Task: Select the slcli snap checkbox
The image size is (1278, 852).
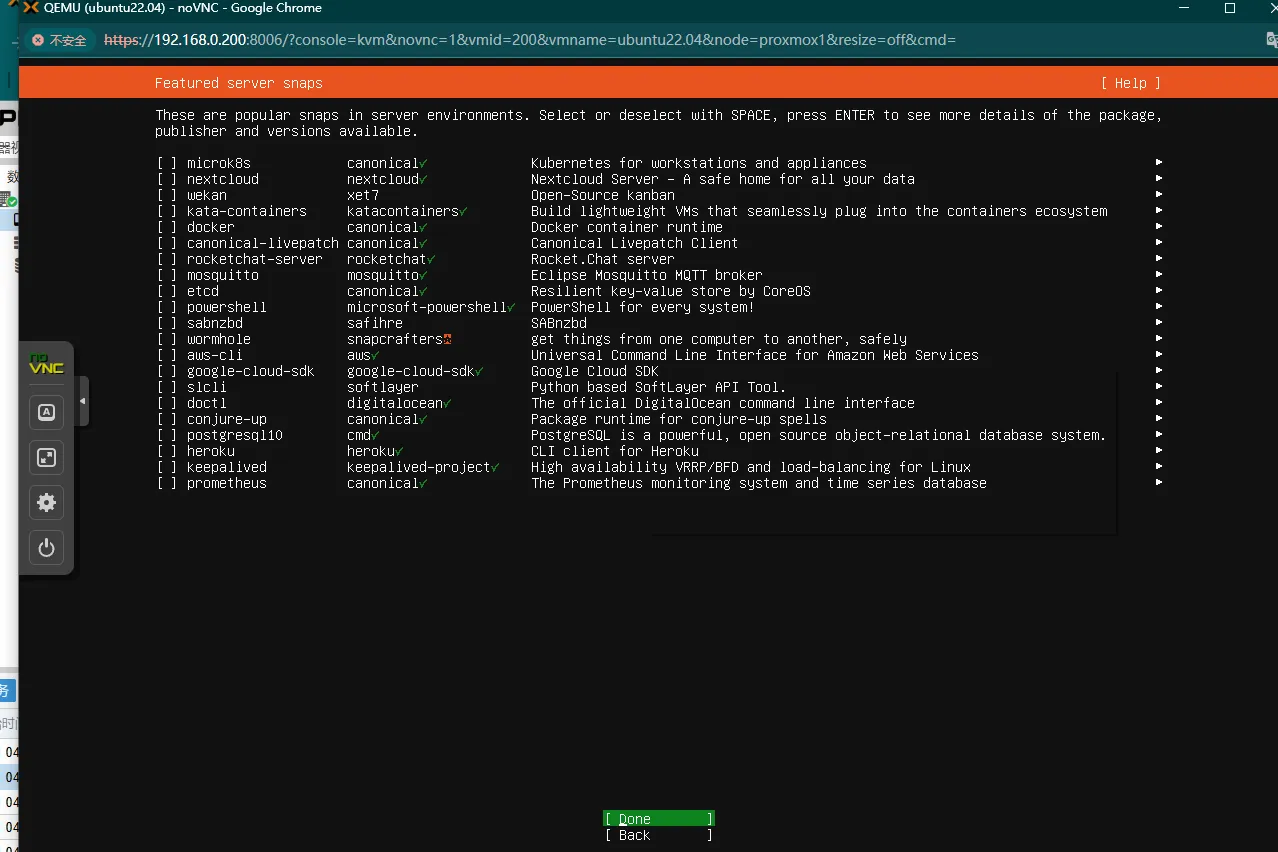Action: [167, 387]
